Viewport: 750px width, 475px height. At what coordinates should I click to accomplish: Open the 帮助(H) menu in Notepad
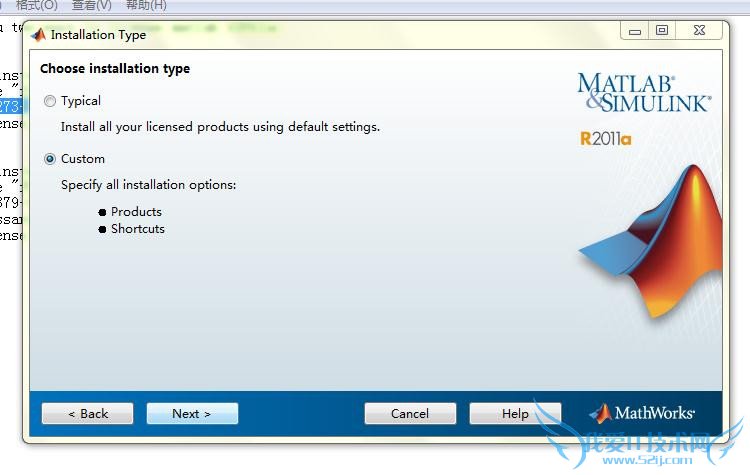point(146,5)
